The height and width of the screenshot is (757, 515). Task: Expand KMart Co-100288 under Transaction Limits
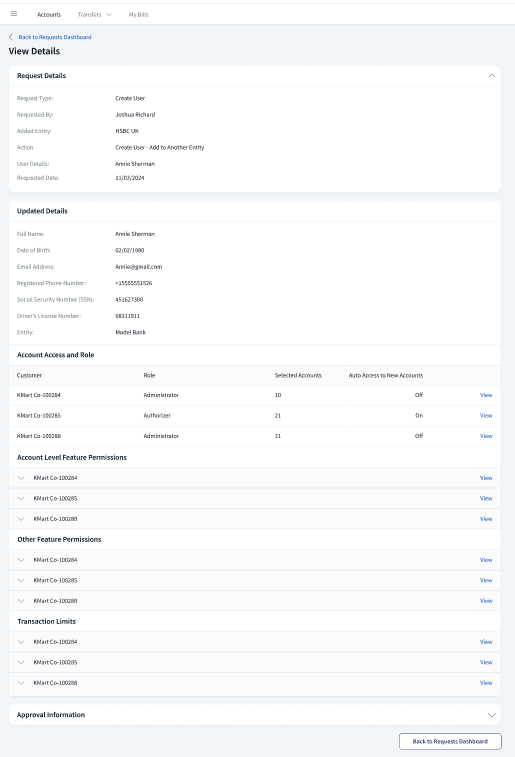coord(21,683)
